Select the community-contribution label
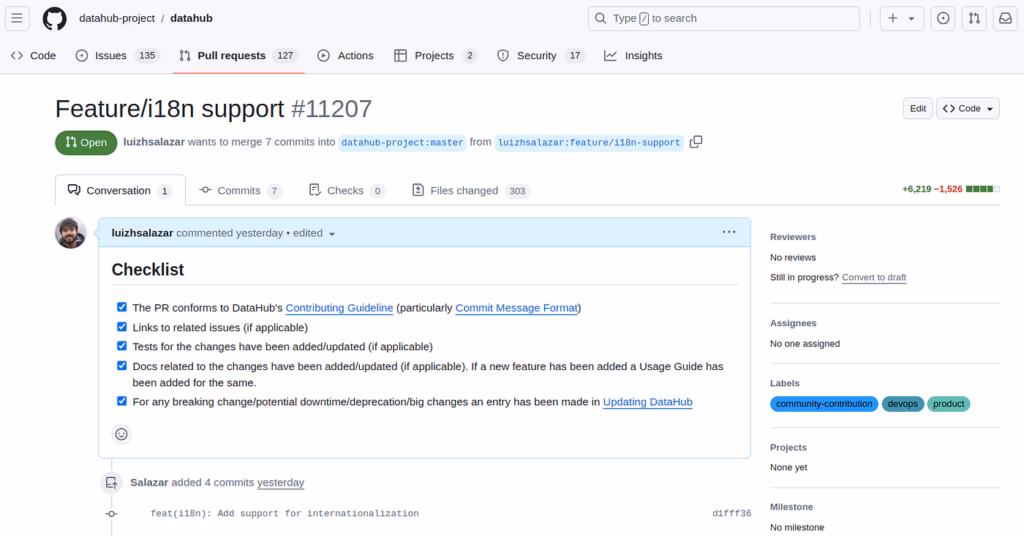Viewport: 1024px width, 536px height. click(824, 404)
